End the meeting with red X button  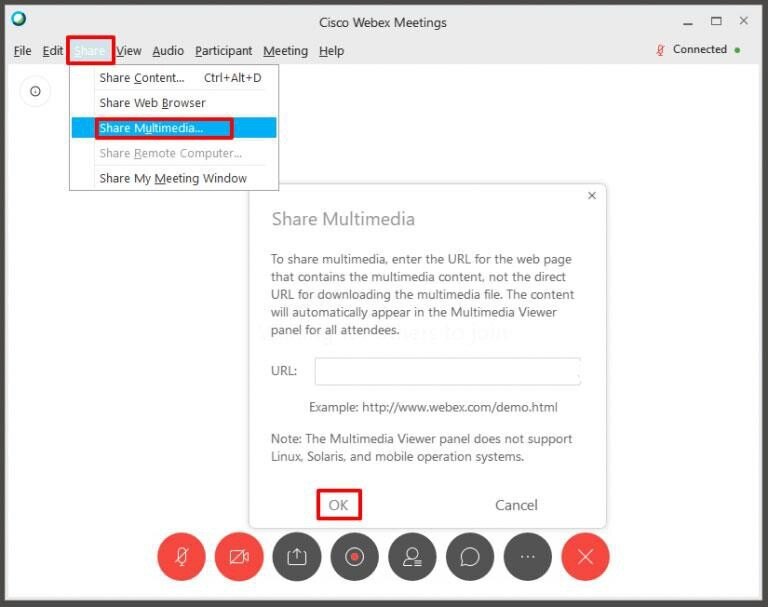click(585, 557)
